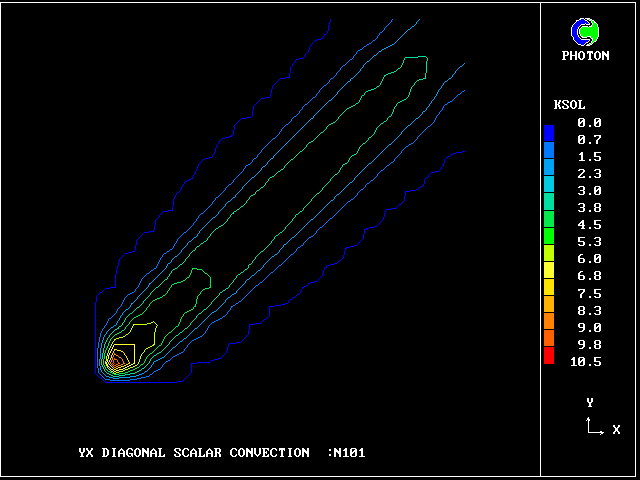Click the 'YX DIAGONAL SCALAR CONVECTION' title text
The height and width of the screenshot is (480, 640).
pyautogui.click(x=193, y=453)
